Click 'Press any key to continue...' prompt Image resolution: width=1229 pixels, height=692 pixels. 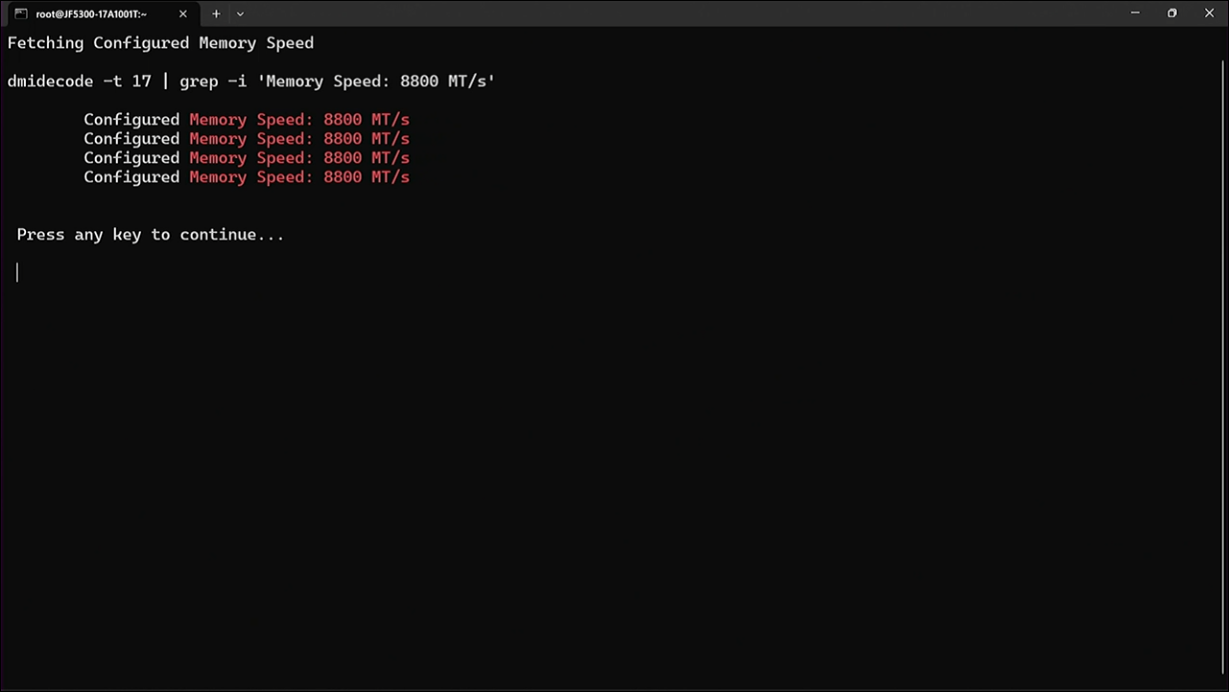pyautogui.click(x=150, y=235)
